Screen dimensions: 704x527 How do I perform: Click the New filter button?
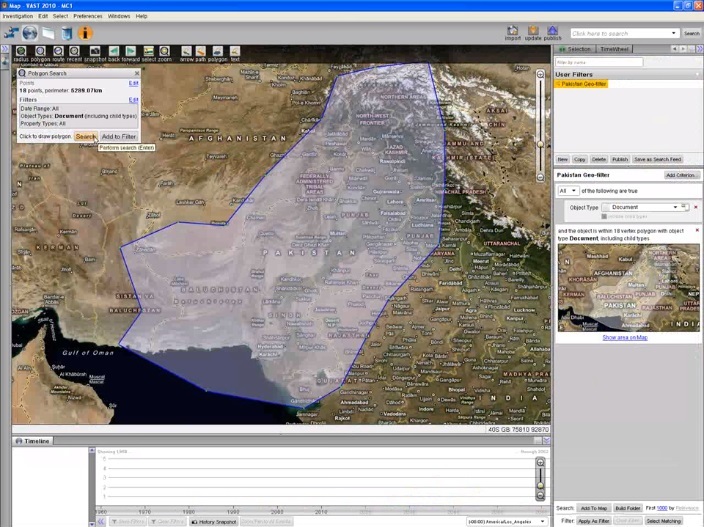click(x=563, y=159)
